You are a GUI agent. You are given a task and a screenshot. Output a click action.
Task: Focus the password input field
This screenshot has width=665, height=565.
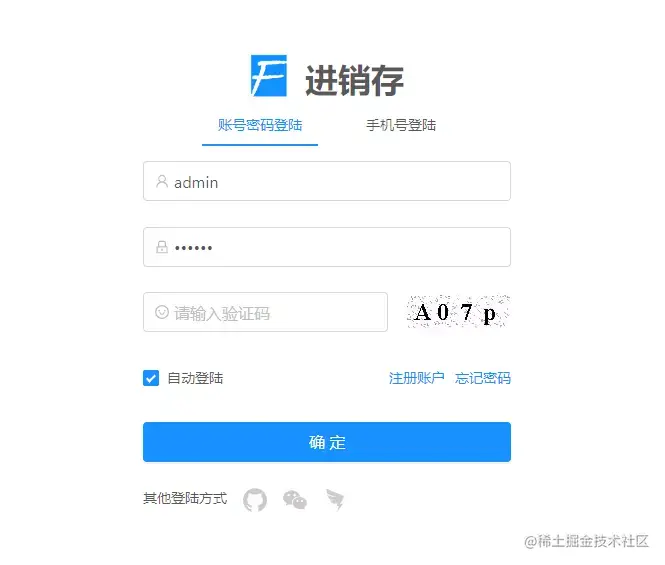click(327, 247)
